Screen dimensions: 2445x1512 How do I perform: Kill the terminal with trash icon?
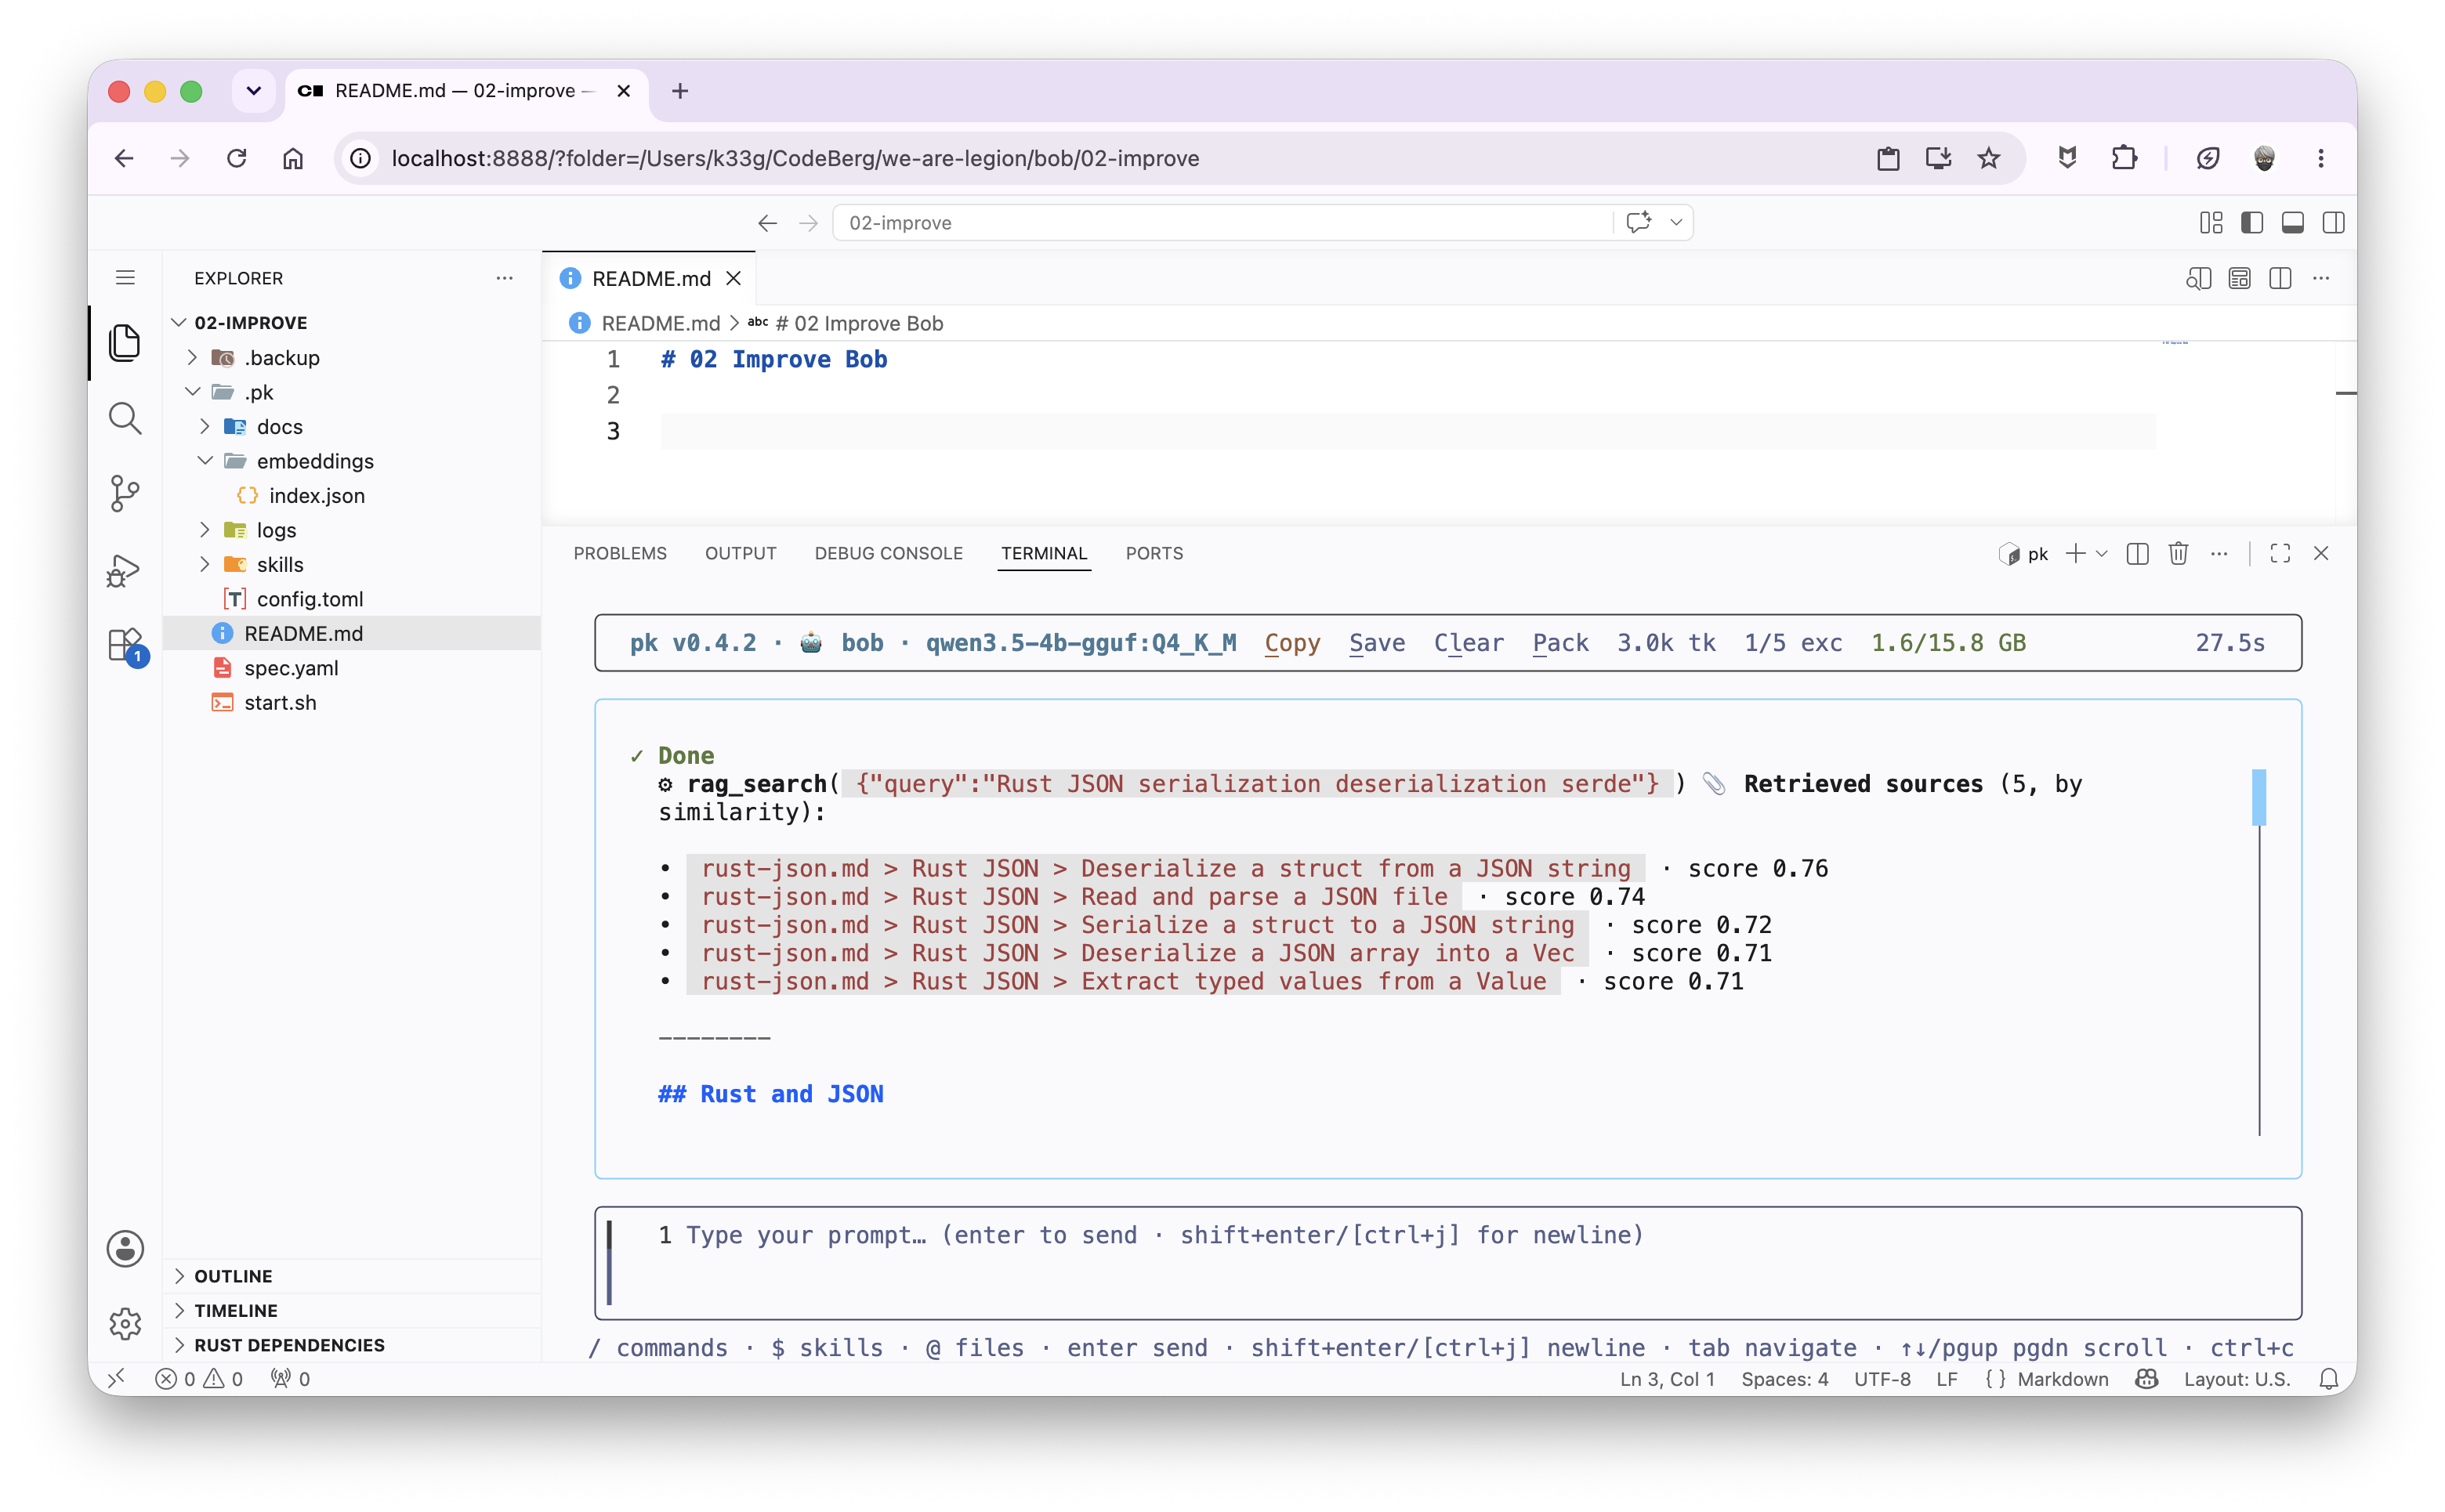2178,553
